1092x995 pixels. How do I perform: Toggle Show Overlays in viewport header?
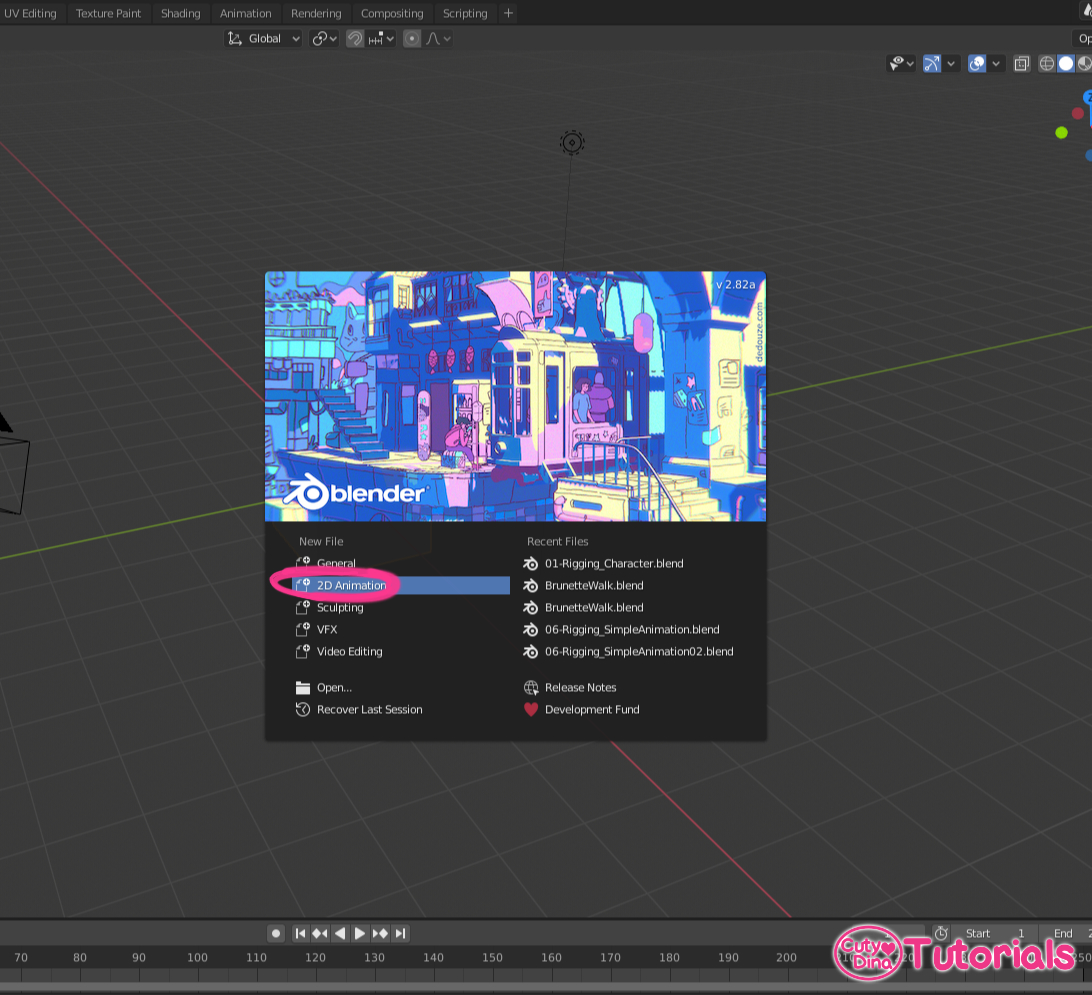pos(976,63)
